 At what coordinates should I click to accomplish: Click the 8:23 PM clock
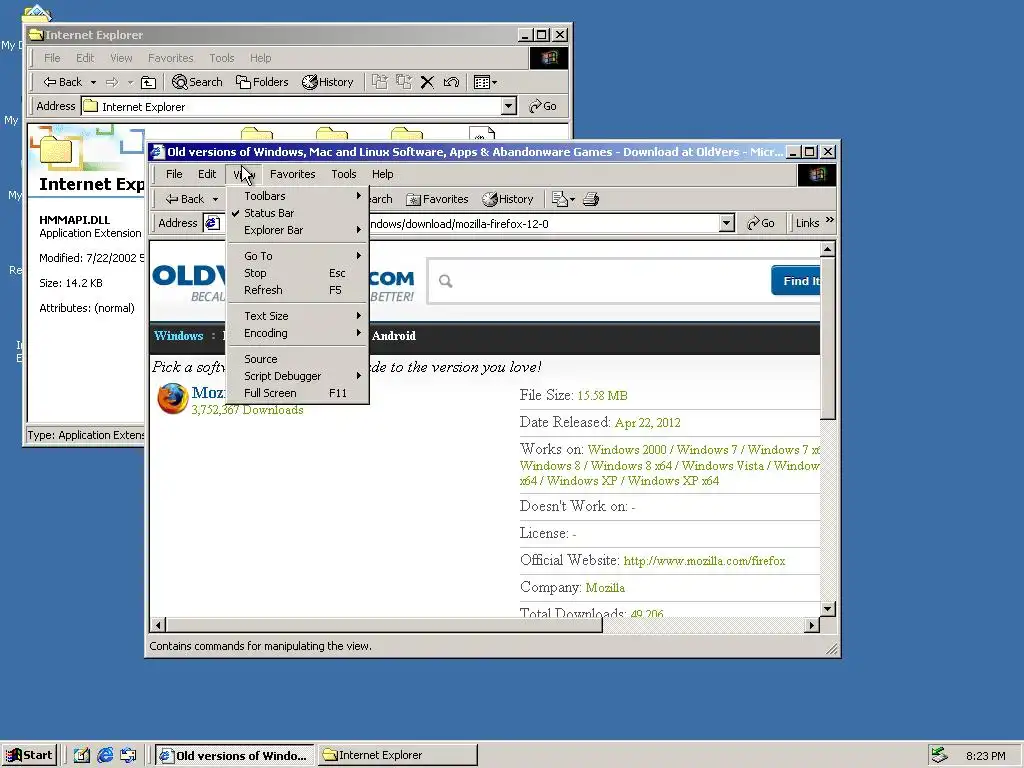point(985,756)
